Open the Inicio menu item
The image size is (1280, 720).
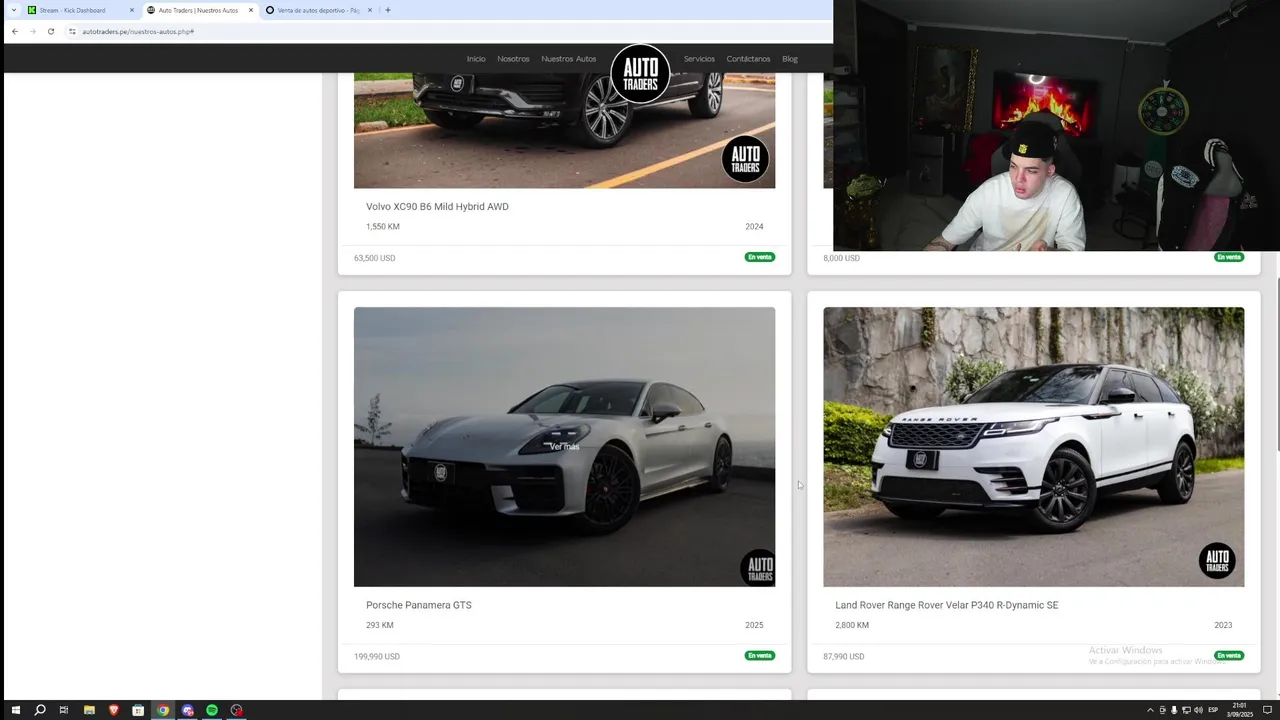476,59
